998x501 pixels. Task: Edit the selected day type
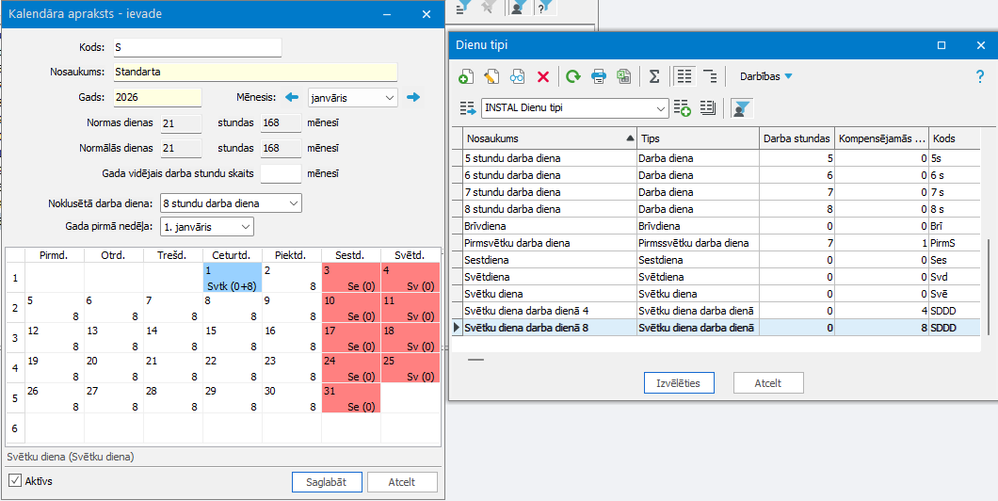click(491, 77)
